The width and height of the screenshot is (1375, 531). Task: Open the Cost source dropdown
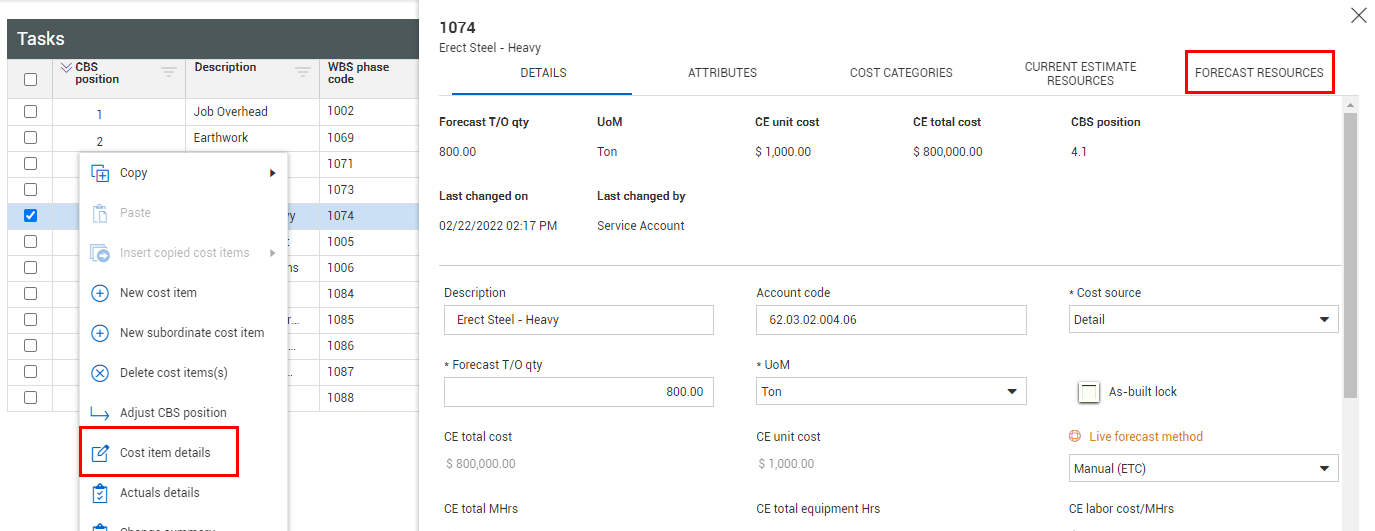pos(1204,320)
